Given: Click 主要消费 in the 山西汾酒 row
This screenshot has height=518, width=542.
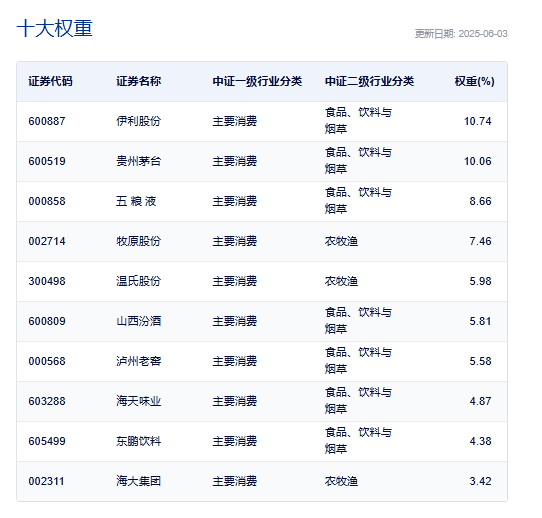Looking at the screenshot, I should 235,321.
